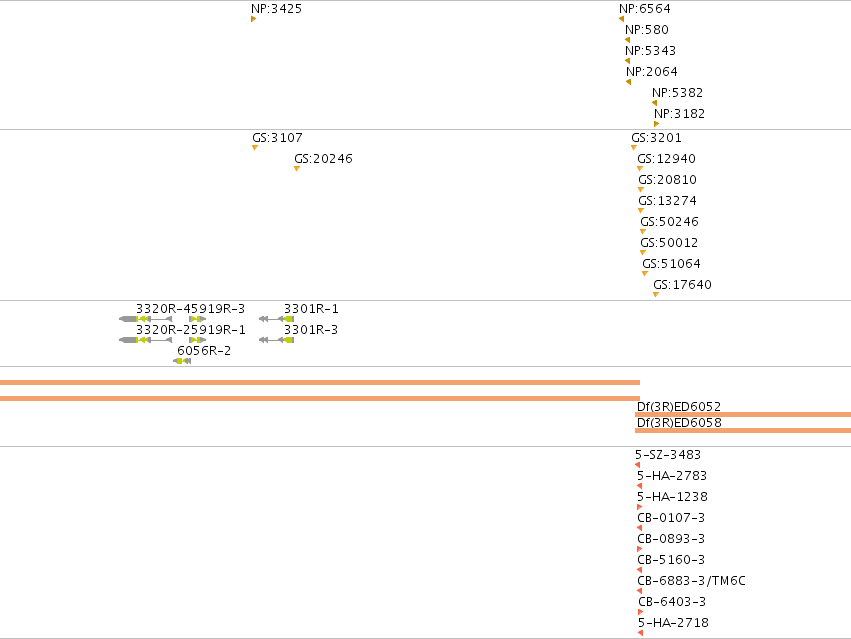Select the 6056R-2 label
851x639 pixels.
[204, 351]
